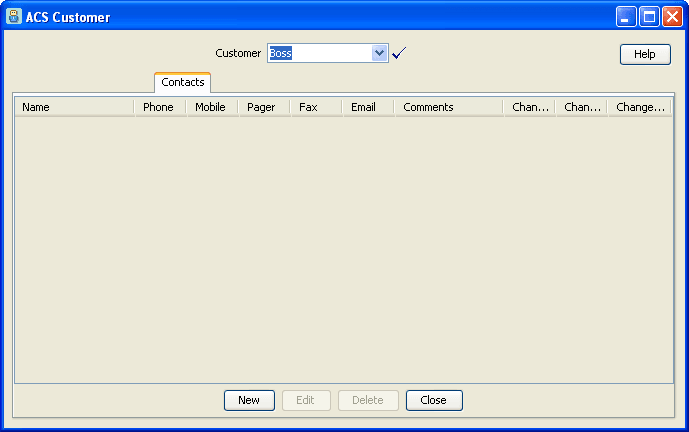Click the last column header labeled Change...
This screenshot has height=432, width=689.
[640, 107]
